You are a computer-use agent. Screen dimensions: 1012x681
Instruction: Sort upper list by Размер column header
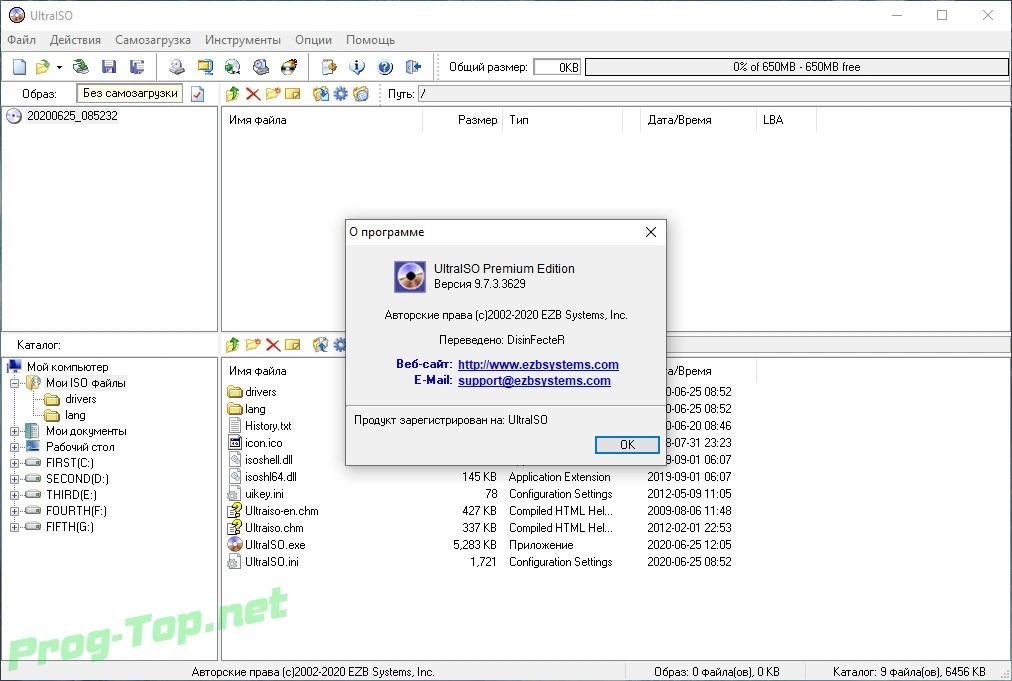coord(463,120)
